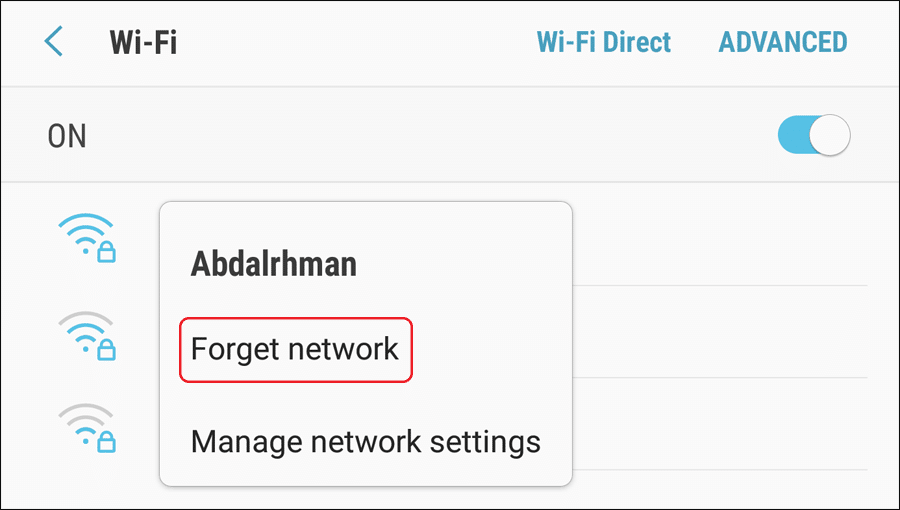900x510 pixels.
Task: Tap the ON status label
Action: [x=67, y=137]
